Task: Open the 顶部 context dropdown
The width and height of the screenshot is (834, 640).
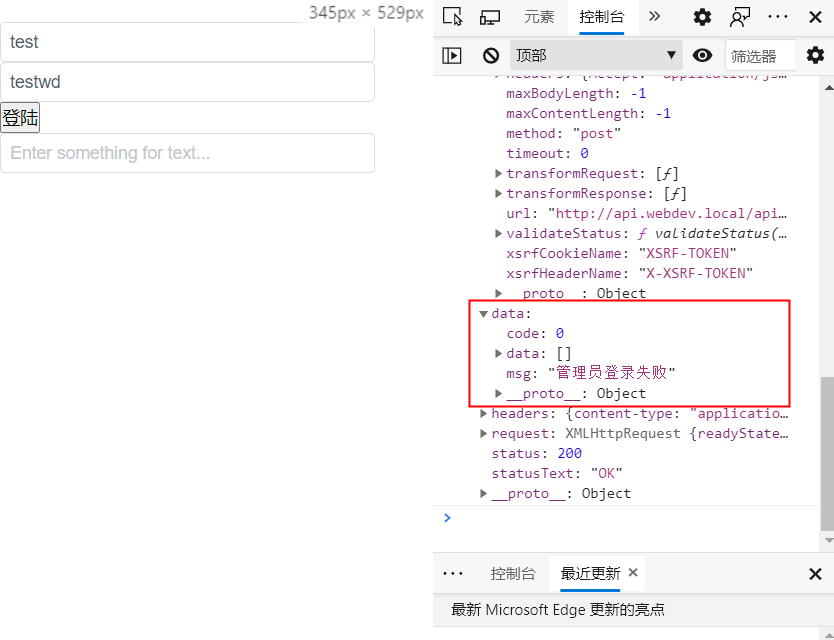Action: coord(596,55)
